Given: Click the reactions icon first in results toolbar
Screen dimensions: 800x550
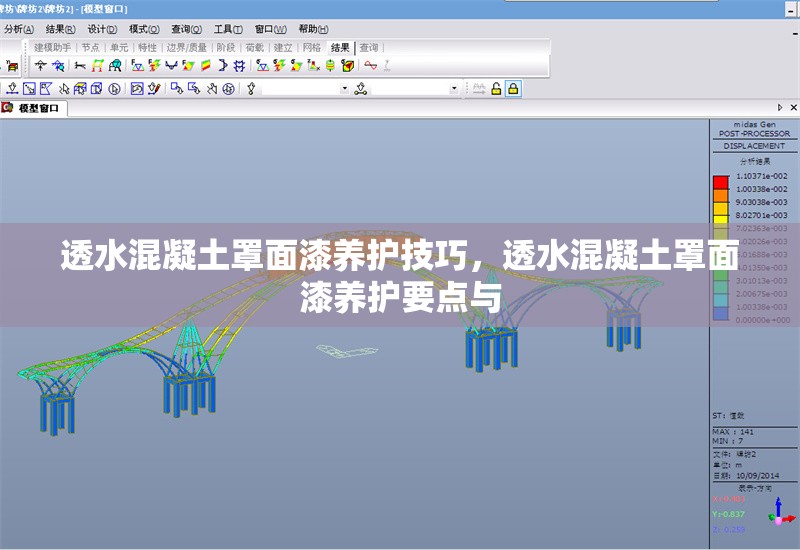Looking at the screenshot, I should point(41,66).
